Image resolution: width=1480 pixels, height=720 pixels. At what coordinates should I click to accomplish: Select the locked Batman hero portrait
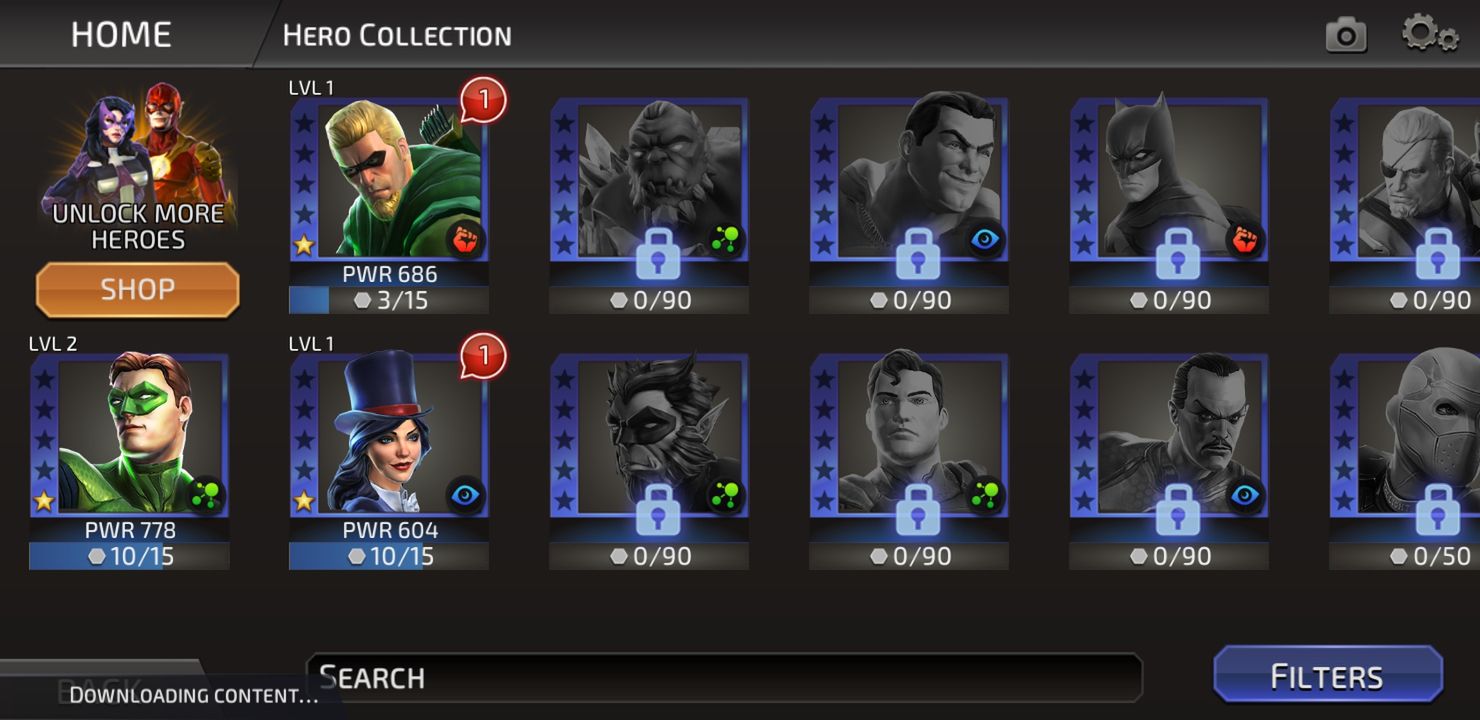1168,178
